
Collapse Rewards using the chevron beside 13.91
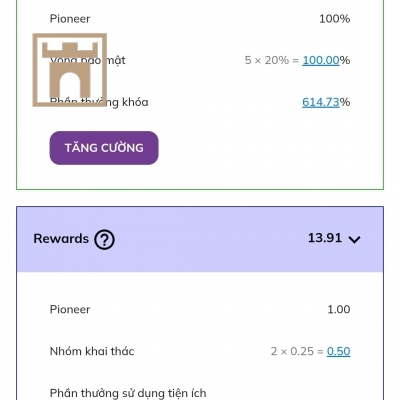(354, 239)
